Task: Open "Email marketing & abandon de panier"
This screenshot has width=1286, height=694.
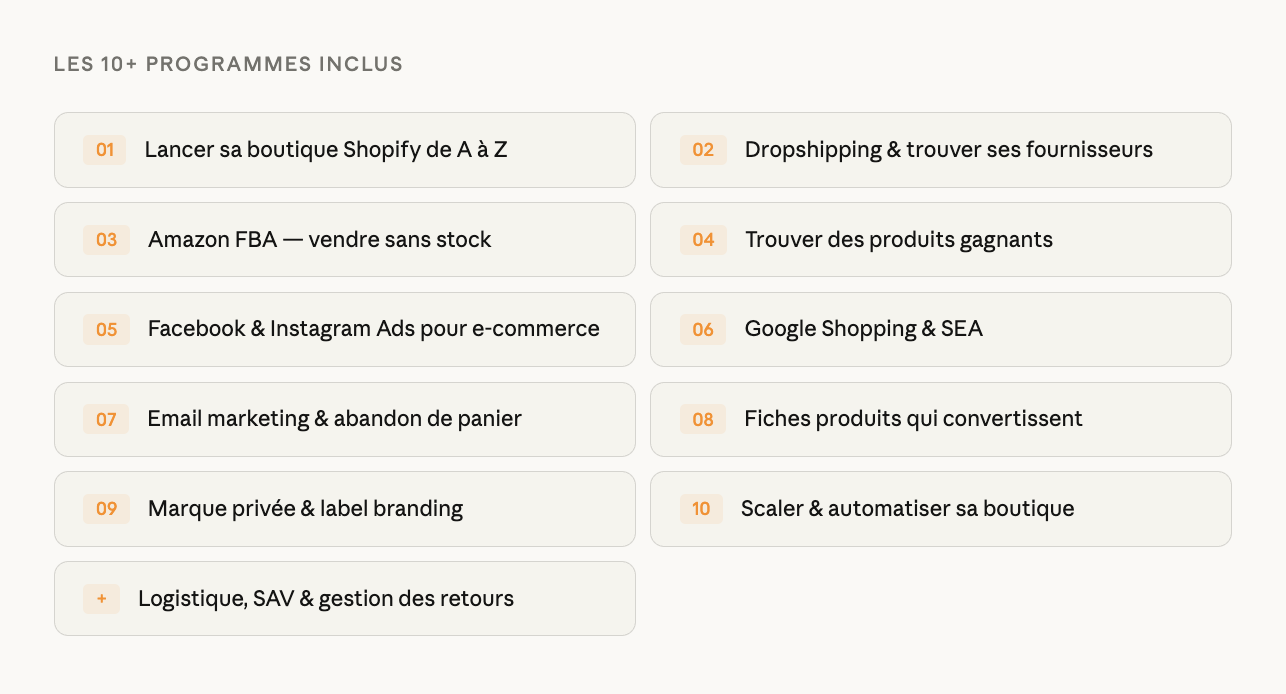Action: pyautogui.click(x=334, y=419)
